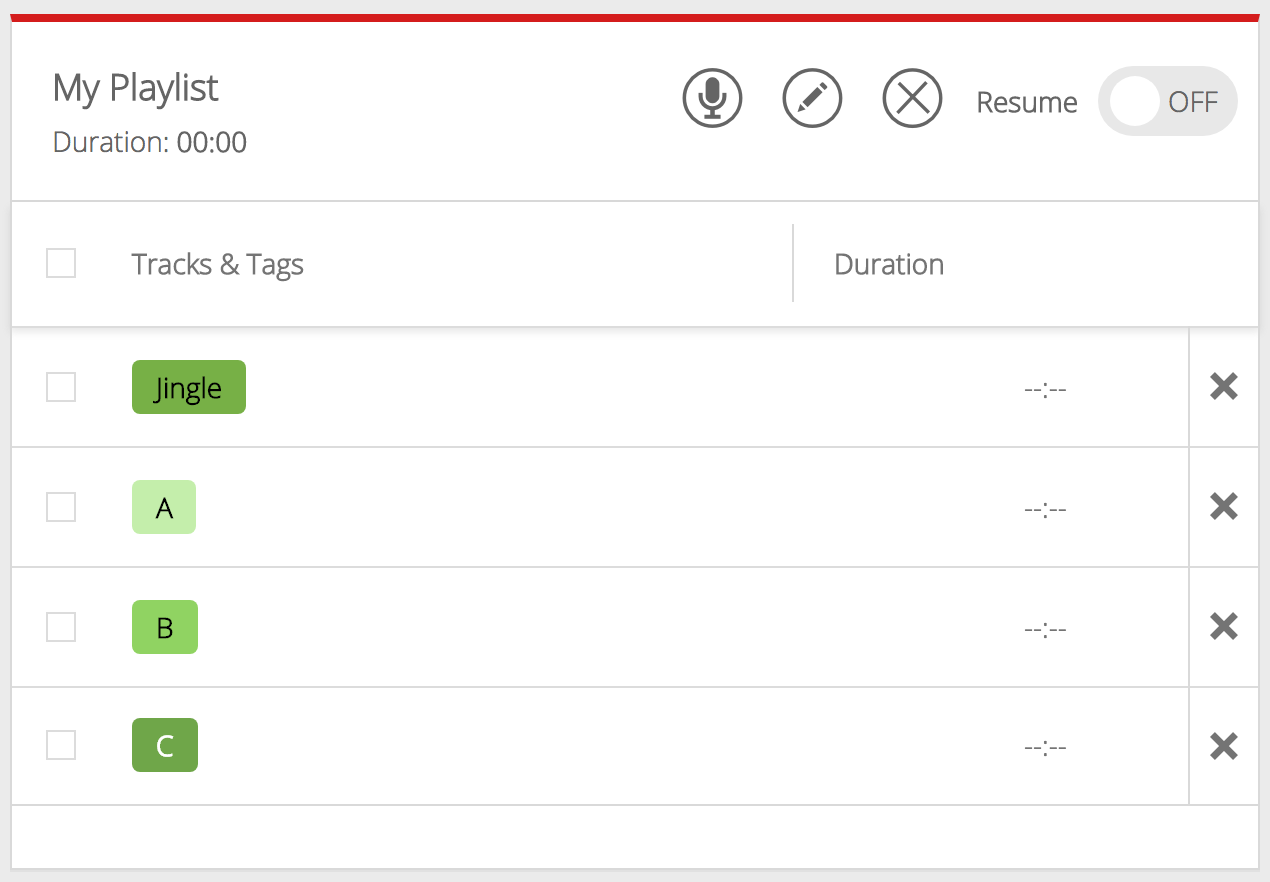
Task: Check the checkbox for tag A
Action: 61,507
